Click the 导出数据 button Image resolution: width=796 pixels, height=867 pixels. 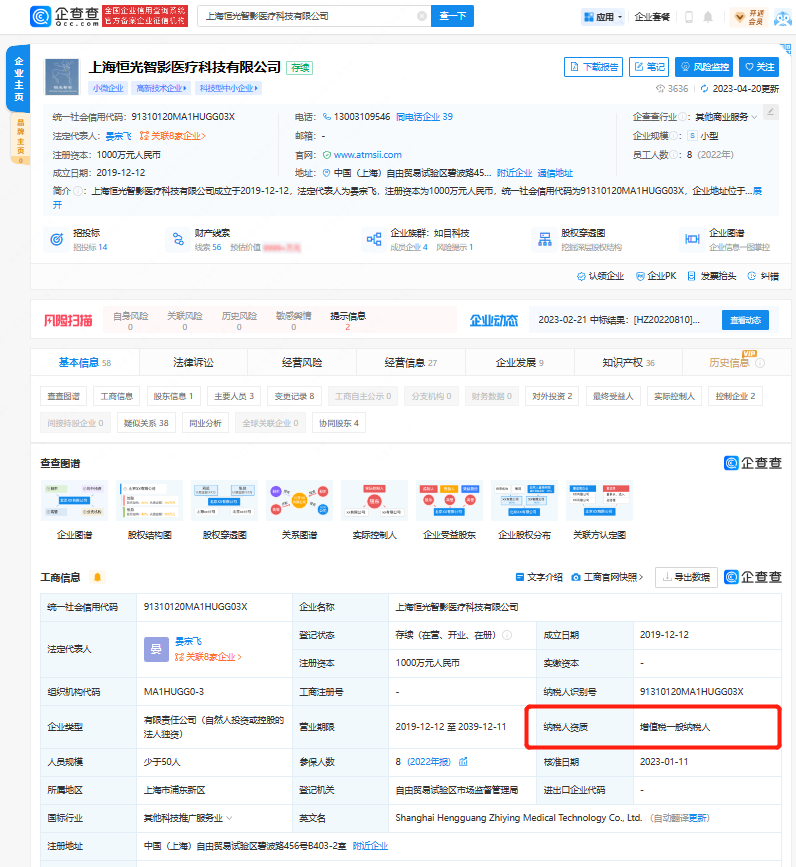pos(686,577)
